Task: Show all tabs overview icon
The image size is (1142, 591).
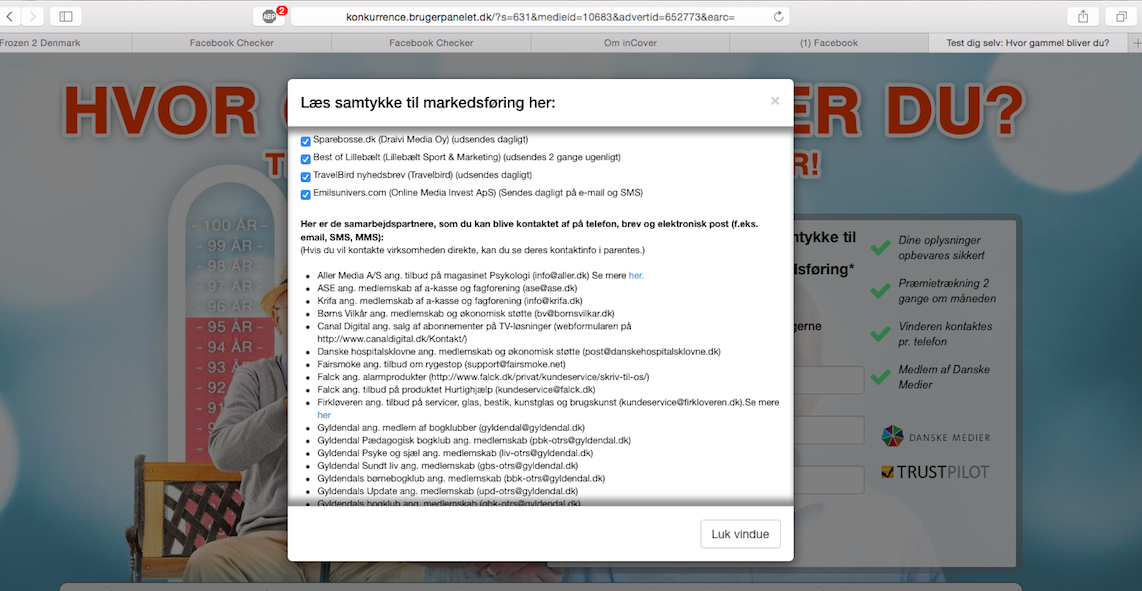Action: [1121, 16]
